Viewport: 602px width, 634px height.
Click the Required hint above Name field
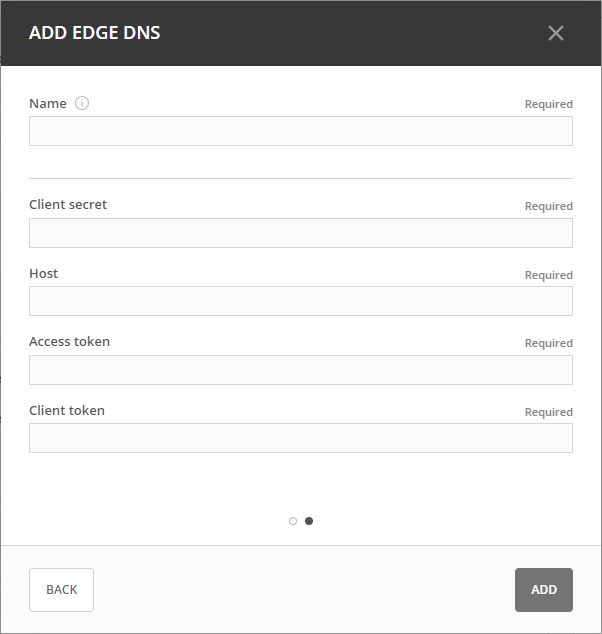548,104
